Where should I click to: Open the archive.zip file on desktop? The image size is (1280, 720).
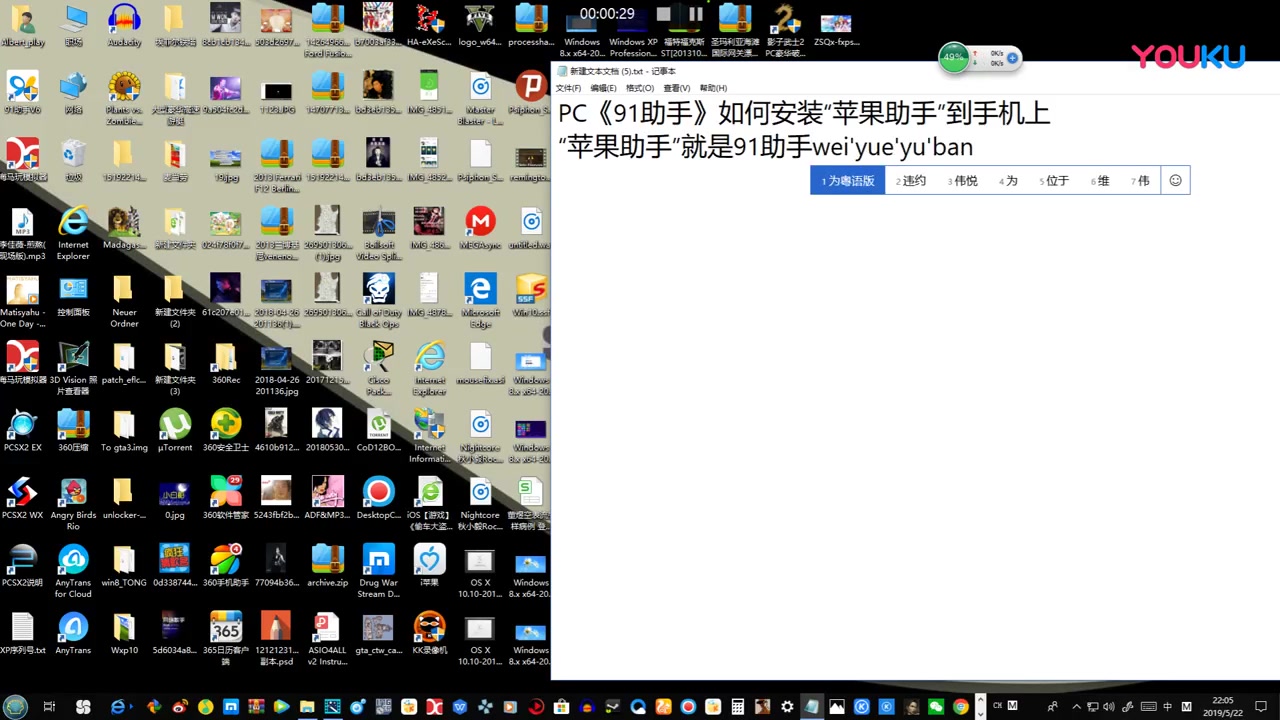[x=327, y=566]
